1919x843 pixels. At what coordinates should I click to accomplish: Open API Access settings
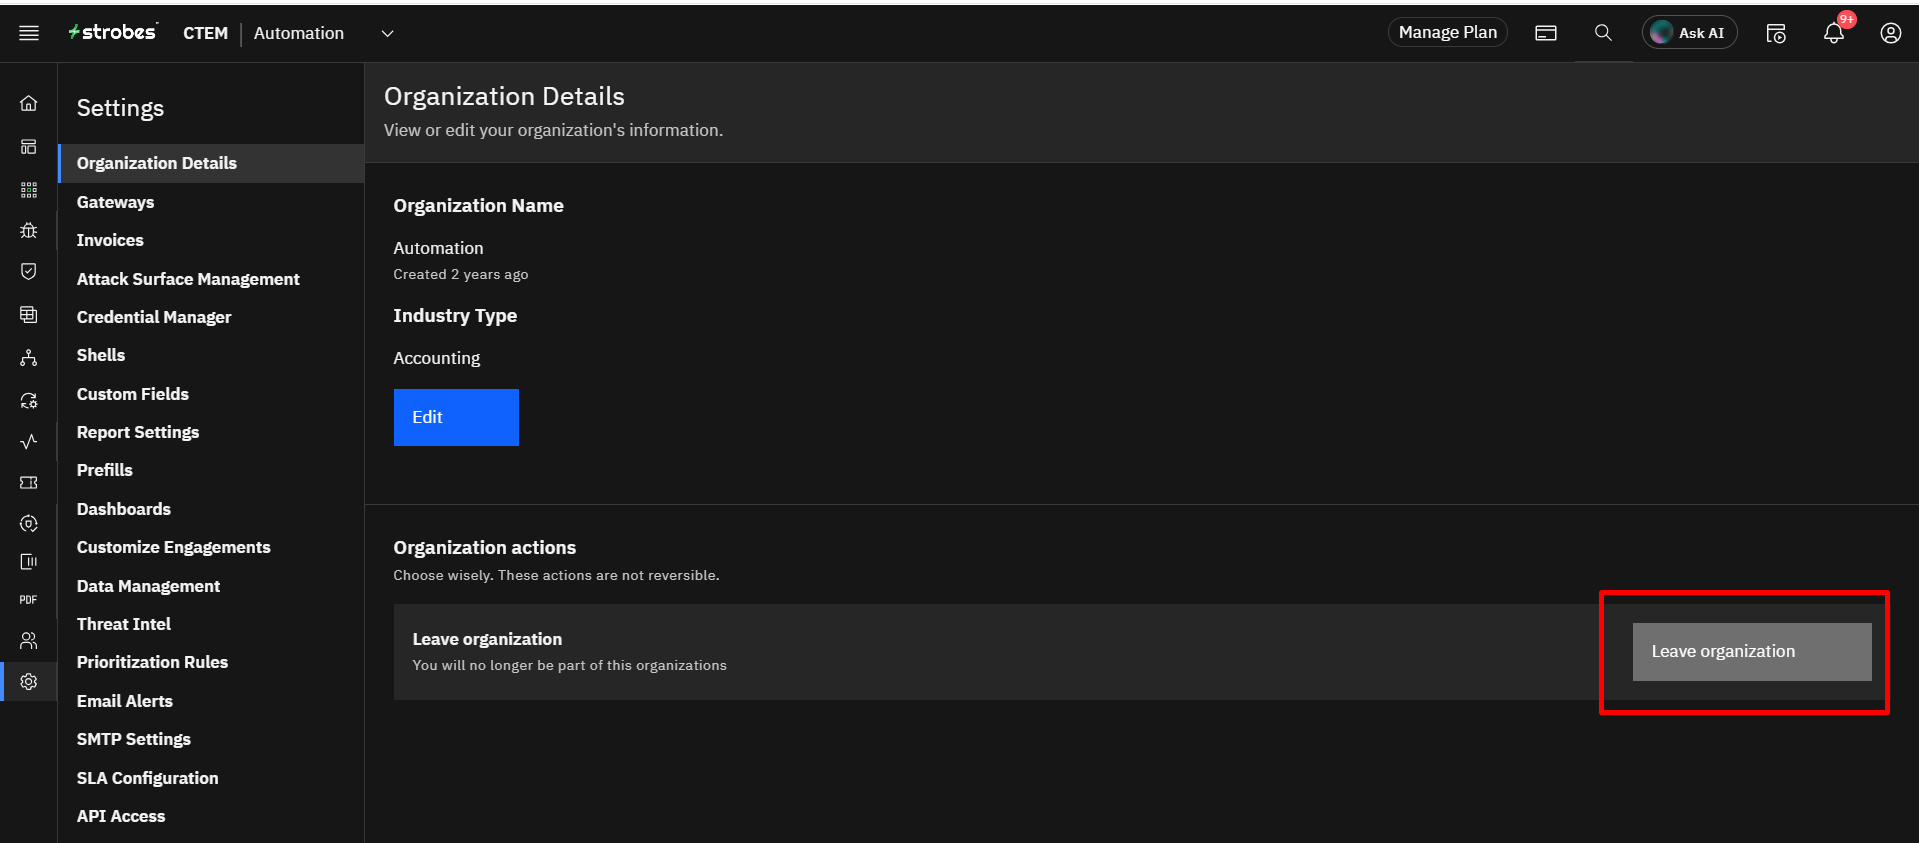tap(121, 816)
